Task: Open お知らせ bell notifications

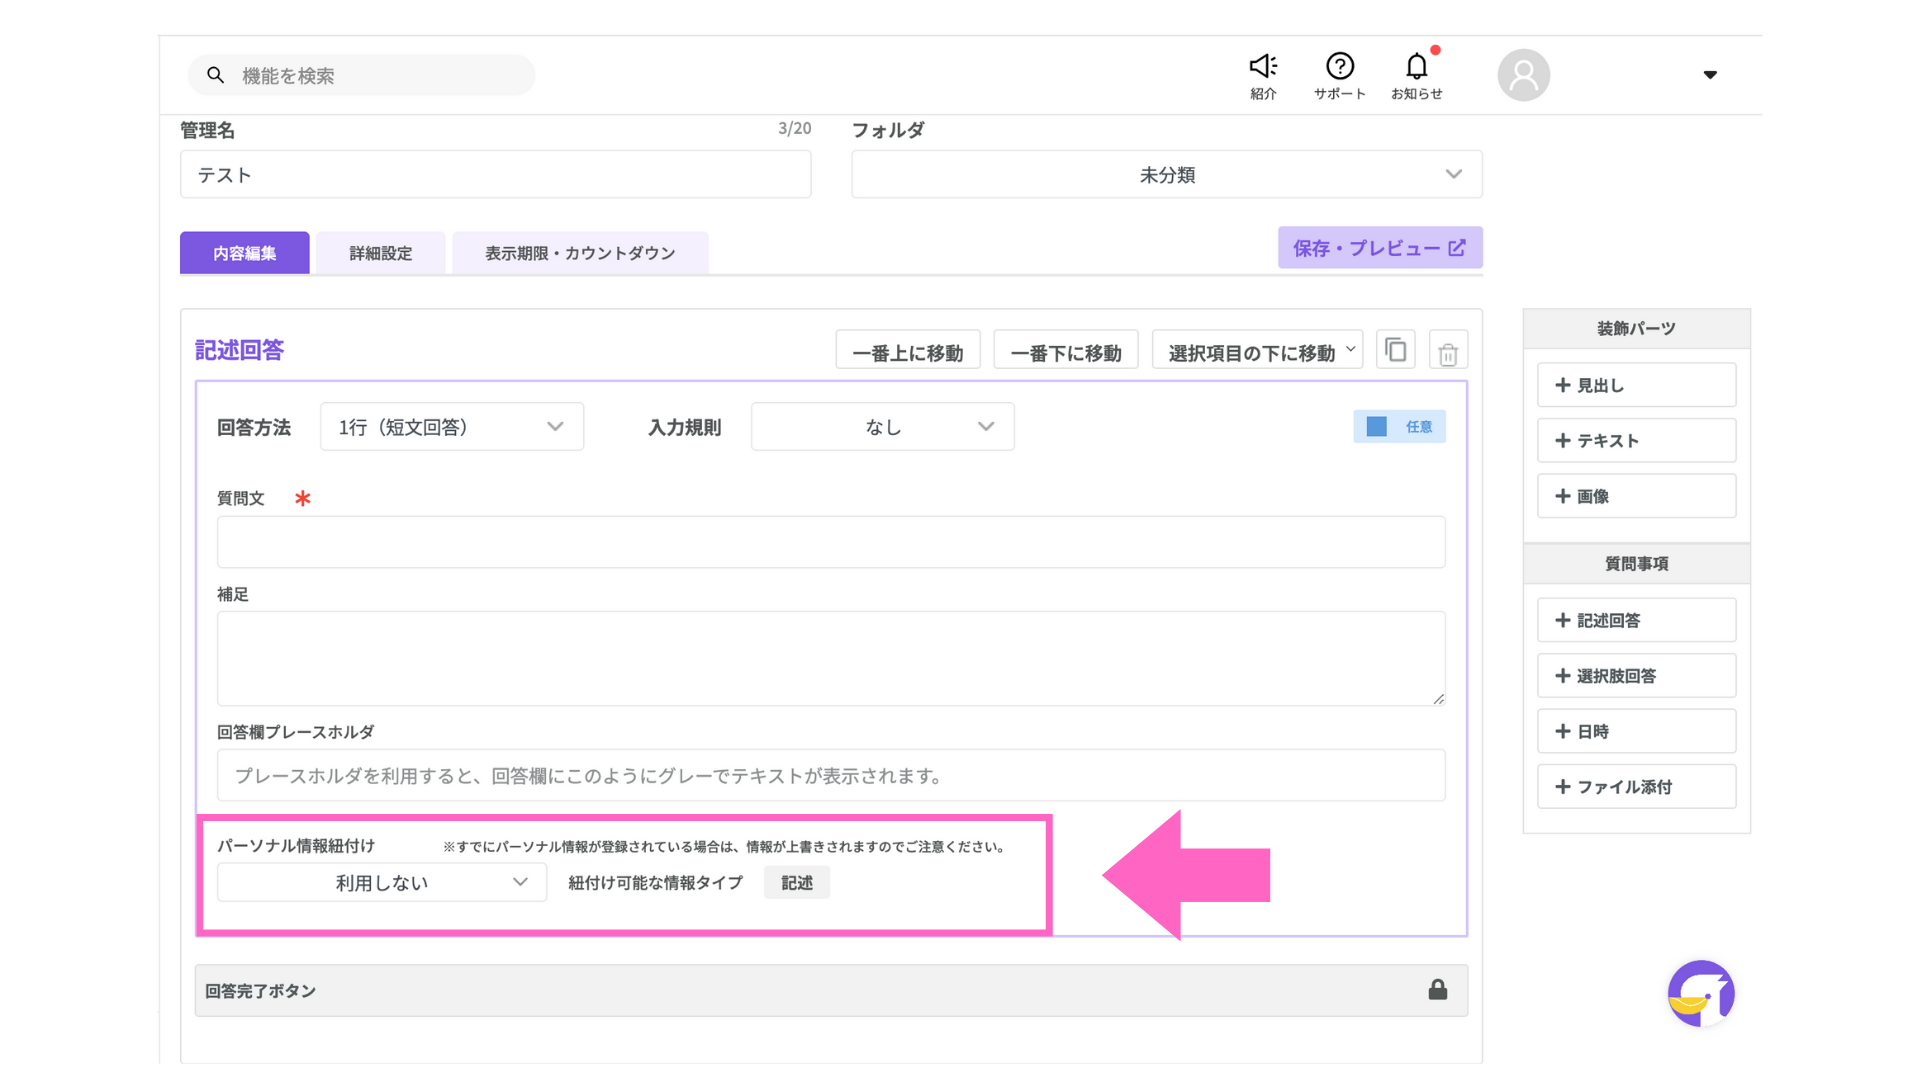Action: [x=1416, y=67]
